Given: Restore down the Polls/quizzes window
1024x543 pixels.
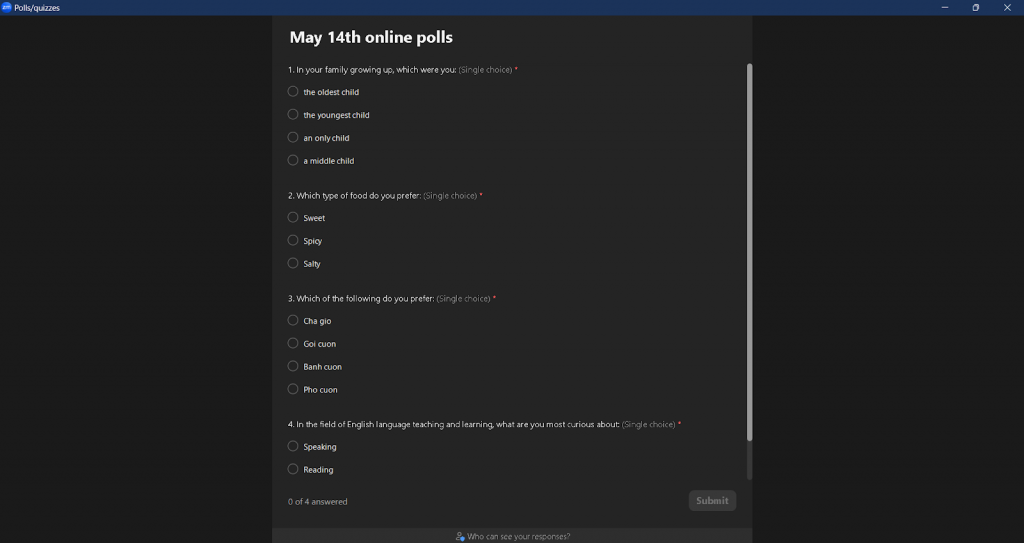Looking at the screenshot, I should pyautogui.click(x=976, y=7).
